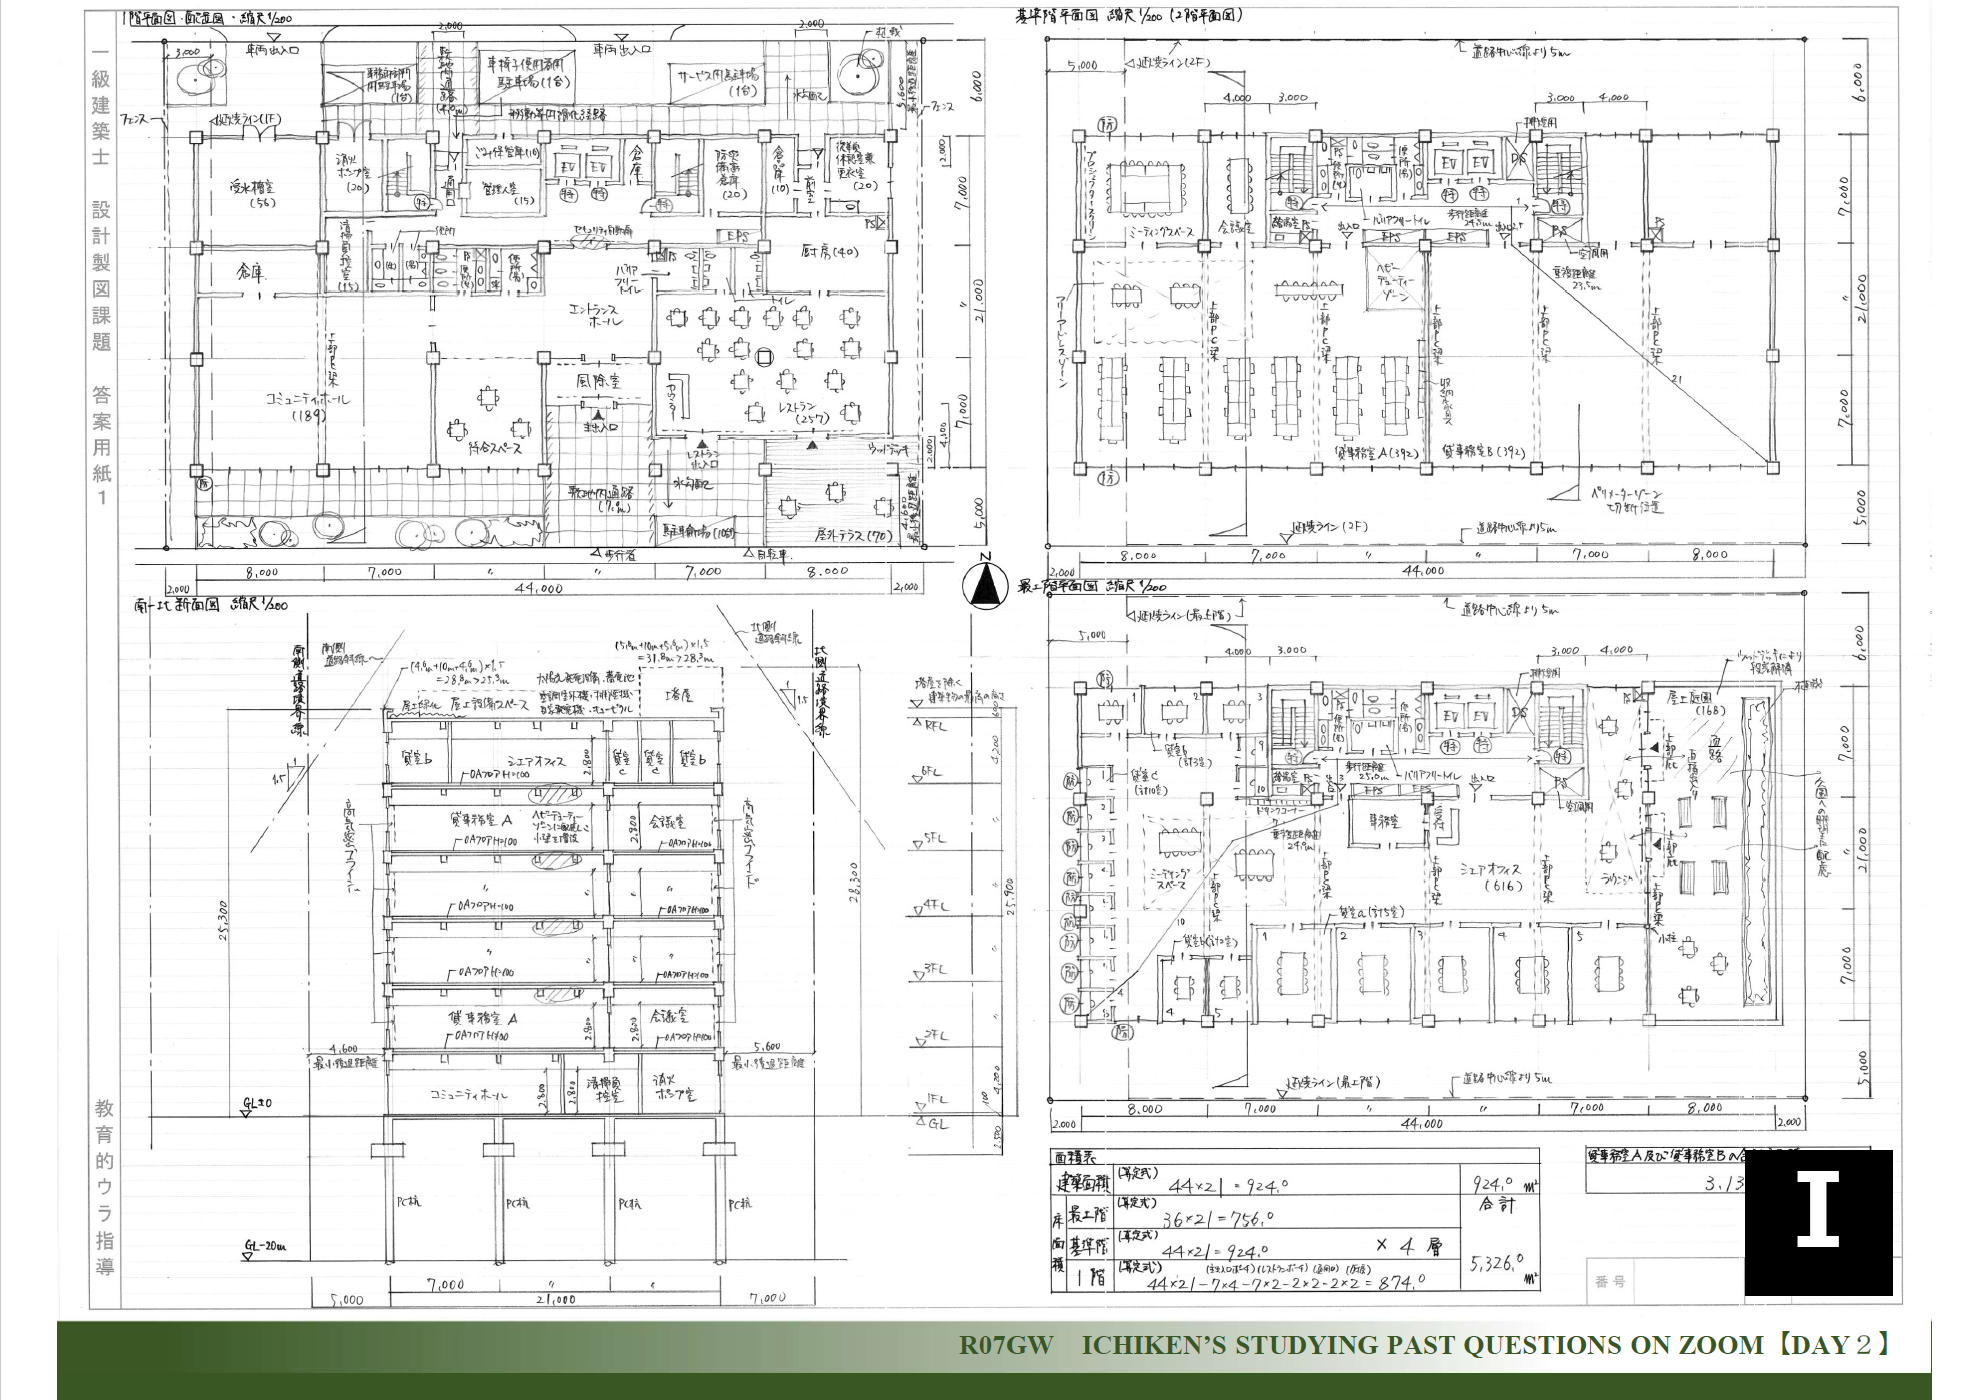Click the EPS box on first floor plan
The height and width of the screenshot is (1400, 1982).
[737, 237]
